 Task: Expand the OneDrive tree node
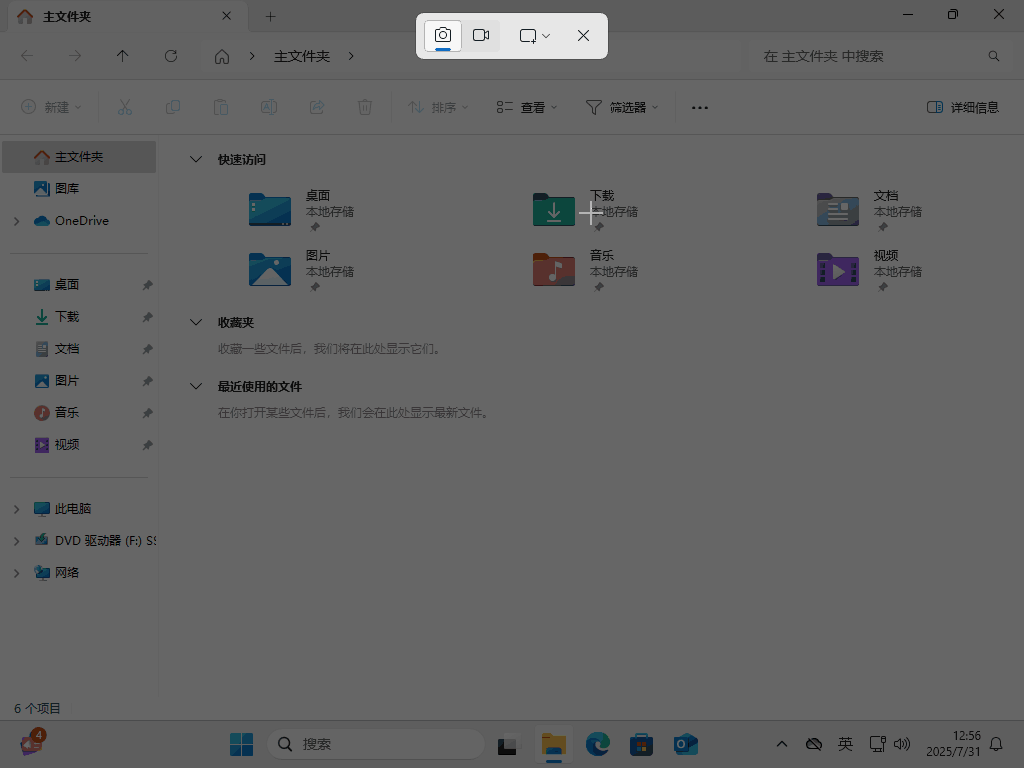coord(17,221)
